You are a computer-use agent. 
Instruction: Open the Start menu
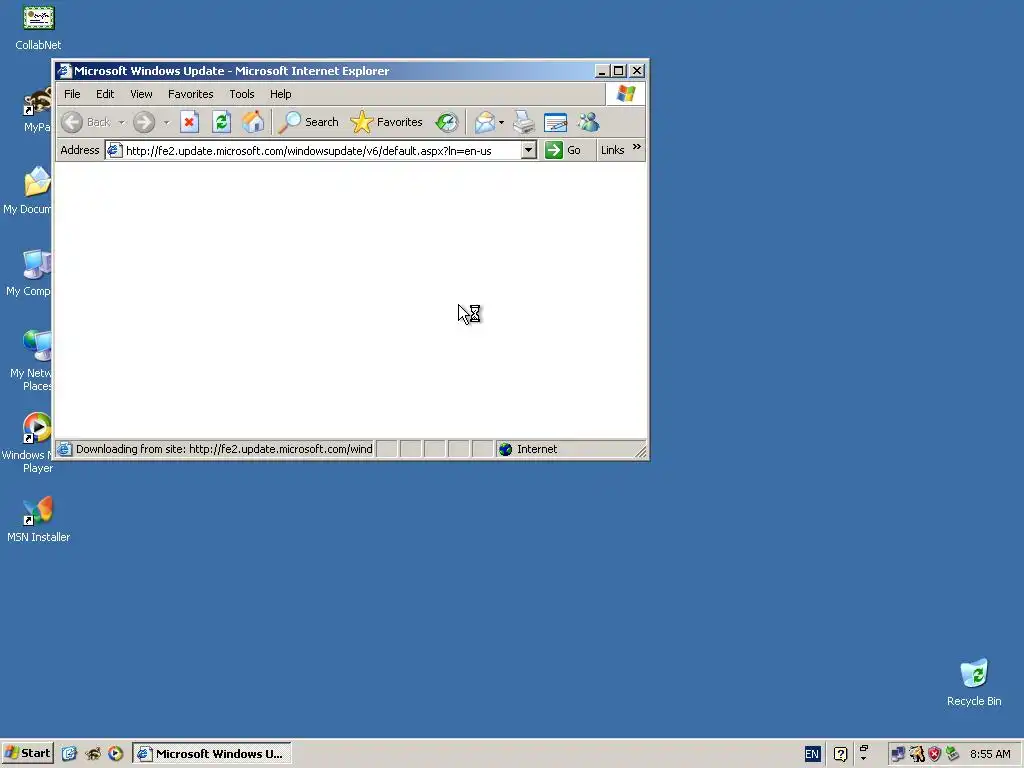[x=27, y=754]
